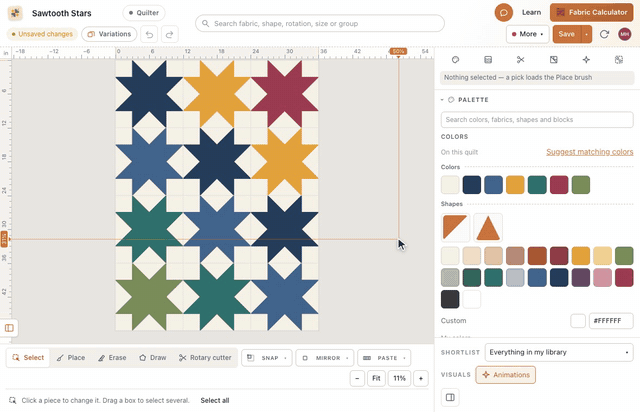This screenshot has height=412, width=640.
Task: Open the 11% zoom level menu
Action: [x=399, y=379]
